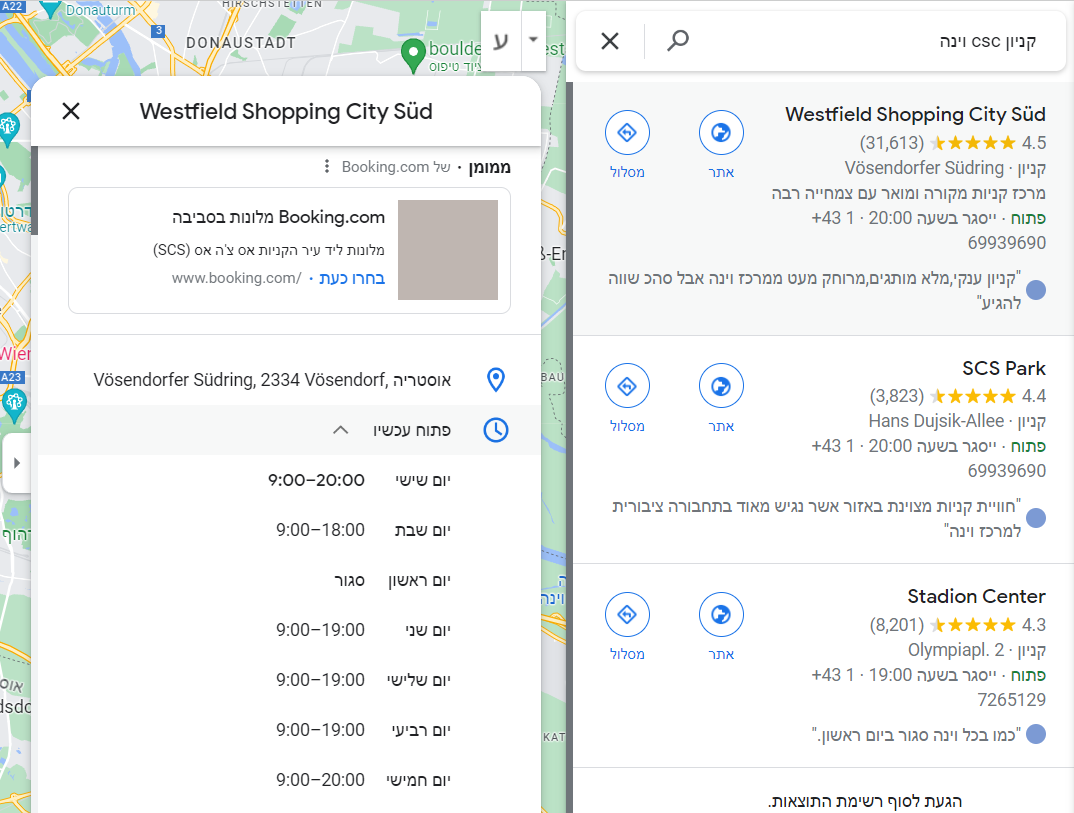Open the three-dot menu beside the Booking.com ad
Viewport: 1074px width, 813px height.
click(327, 166)
